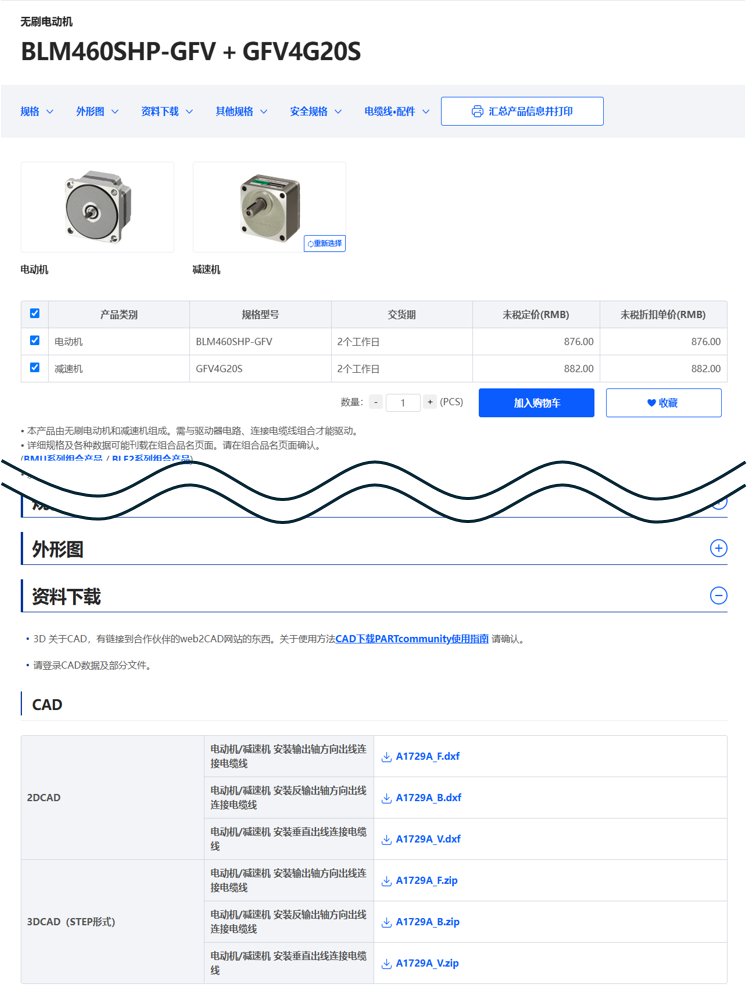
Task: Click the printer icon on 汇总产品信息并打印
Action: pyautogui.click(x=477, y=111)
